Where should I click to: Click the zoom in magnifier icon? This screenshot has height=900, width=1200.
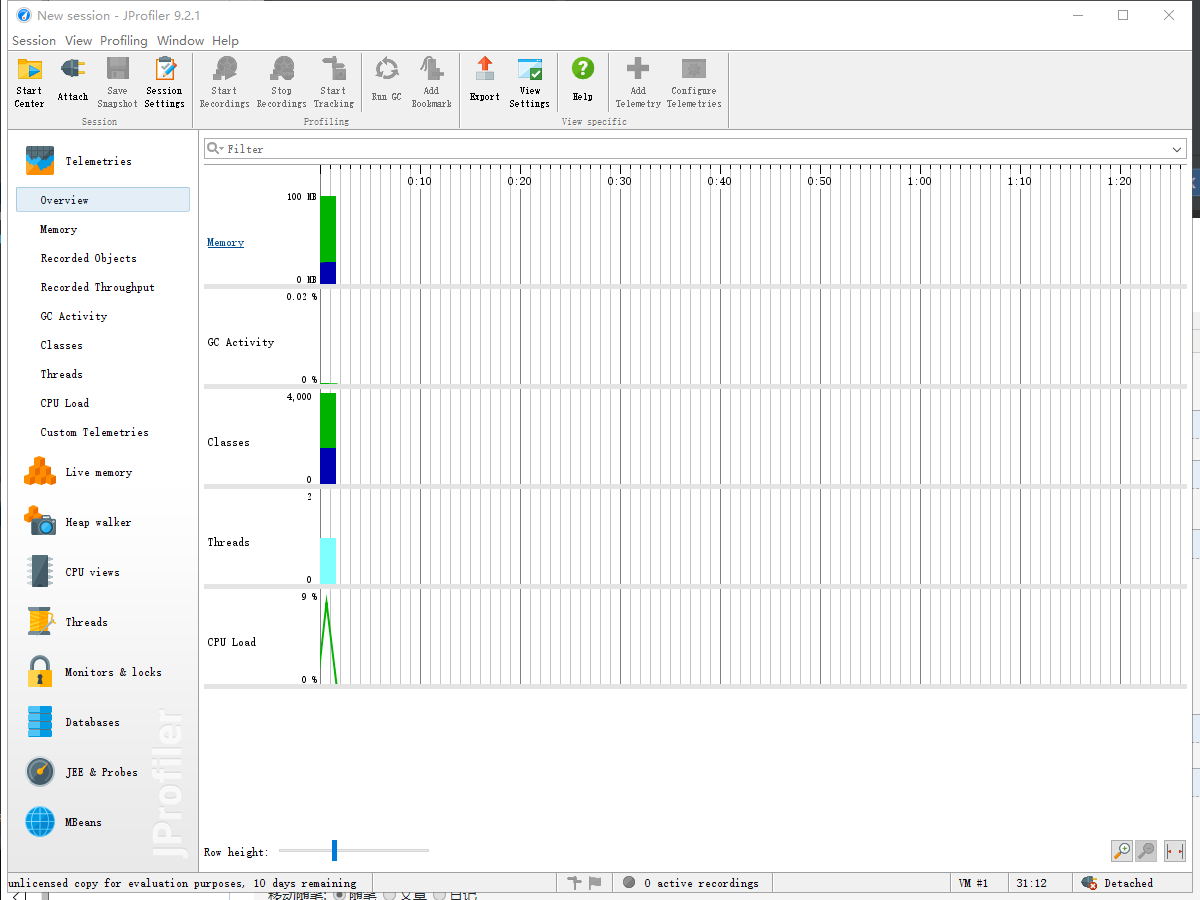click(x=1122, y=851)
